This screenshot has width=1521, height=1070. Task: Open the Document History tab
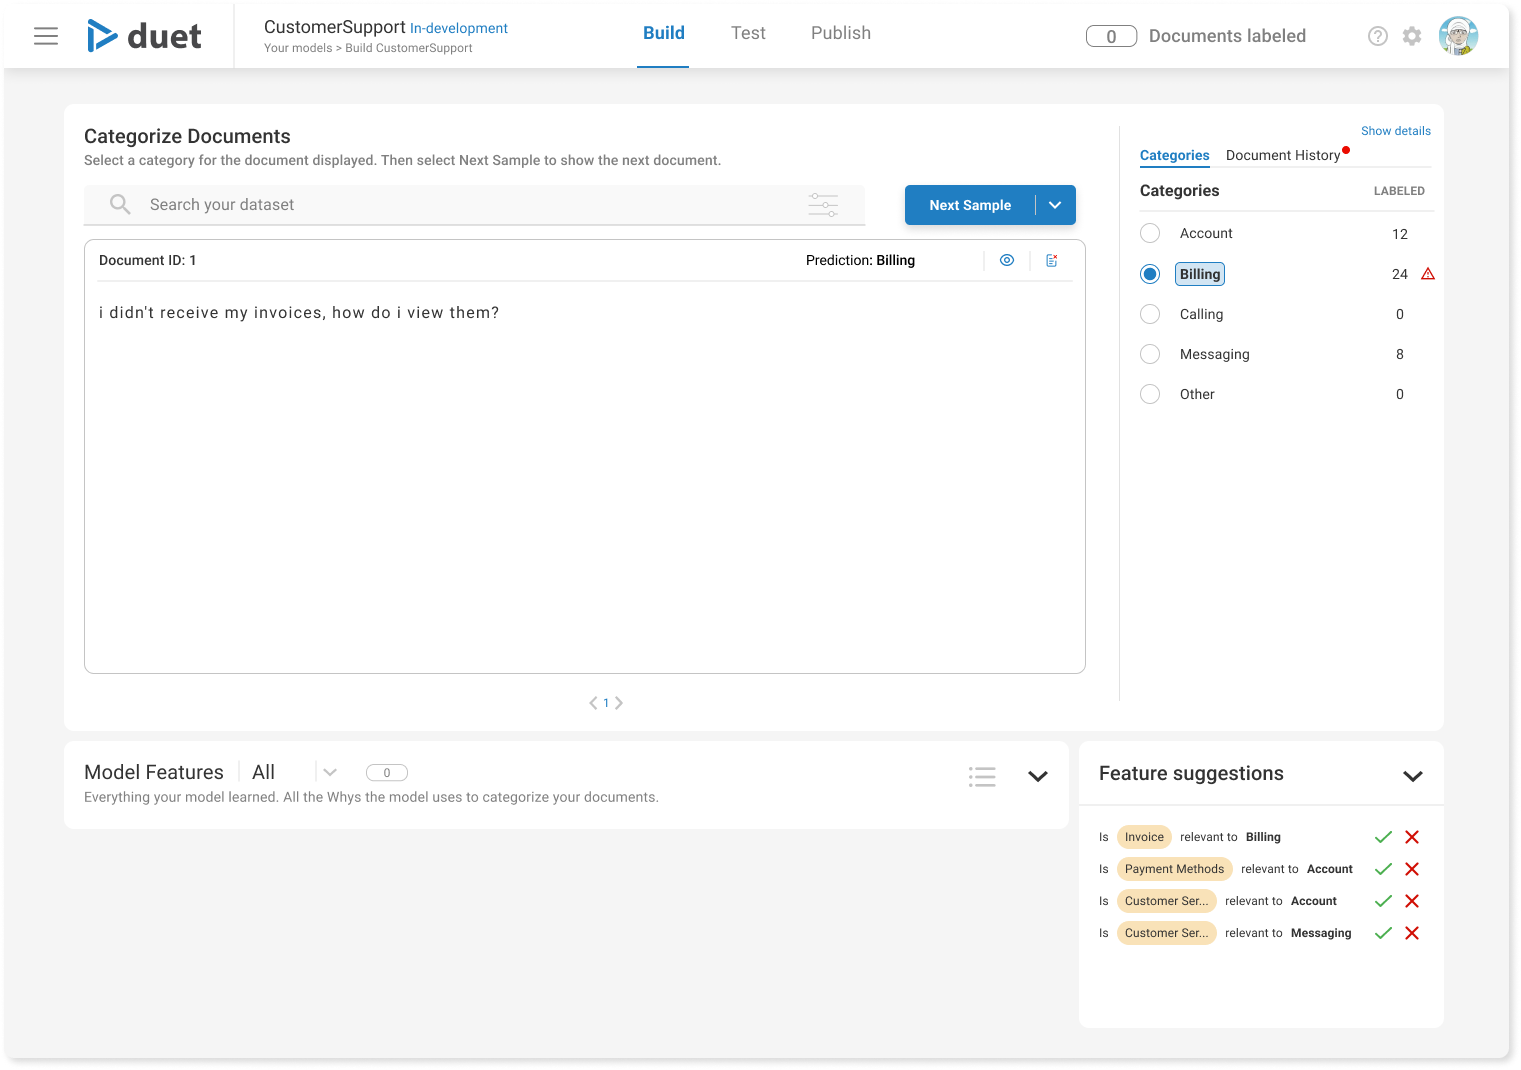click(x=1283, y=155)
